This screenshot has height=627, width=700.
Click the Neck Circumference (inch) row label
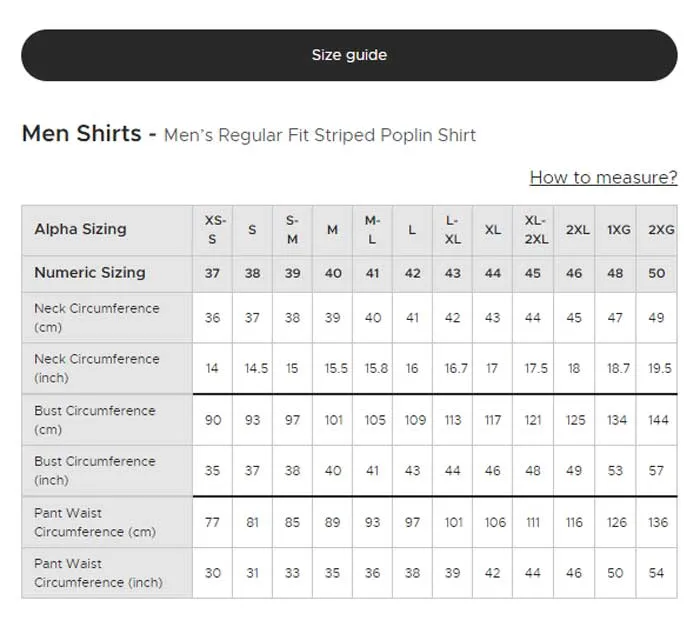click(97, 368)
